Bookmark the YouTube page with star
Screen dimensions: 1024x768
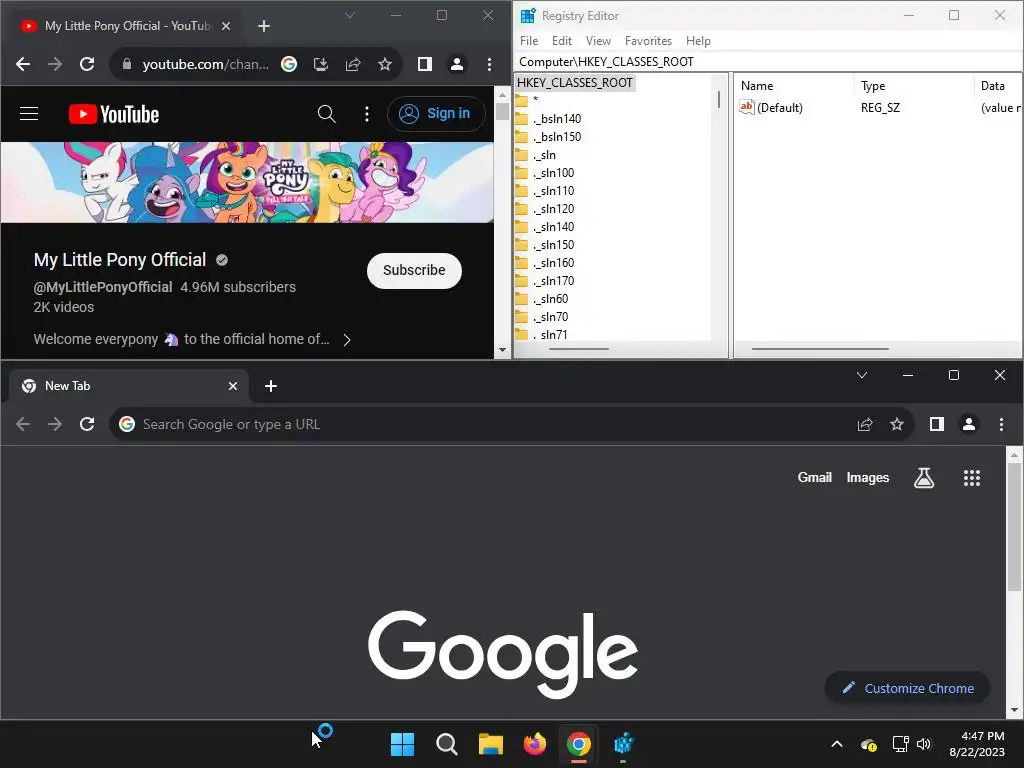click(x=385, y=64)
